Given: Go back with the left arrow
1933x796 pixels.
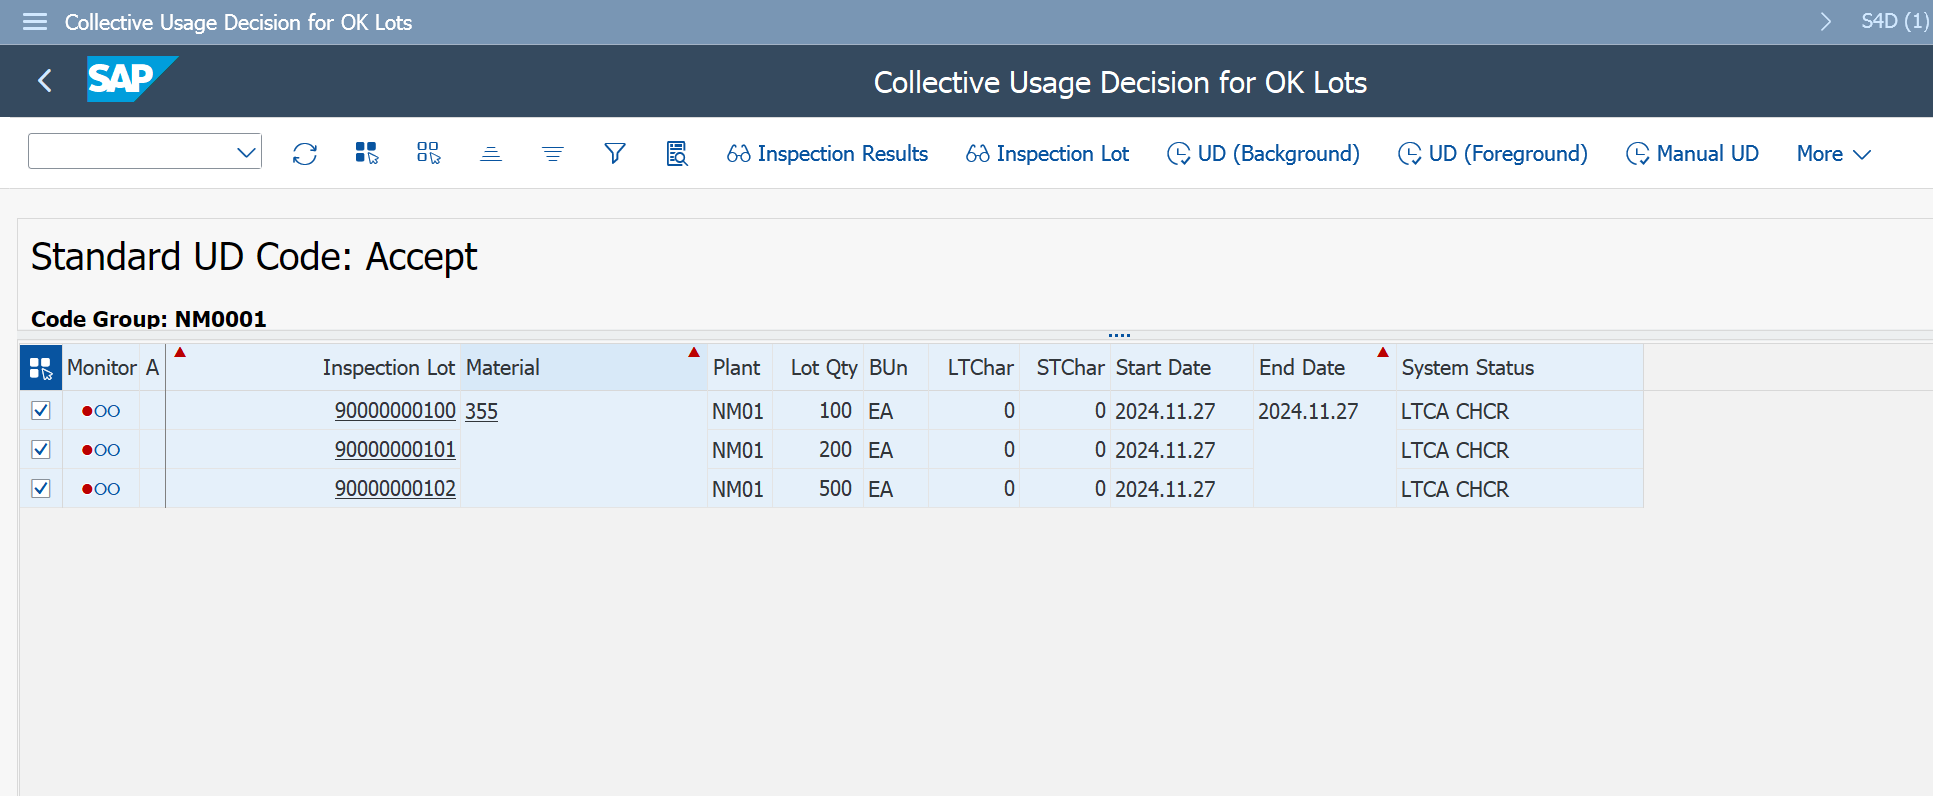Looking at the screenshot, I should click(45, 81).
